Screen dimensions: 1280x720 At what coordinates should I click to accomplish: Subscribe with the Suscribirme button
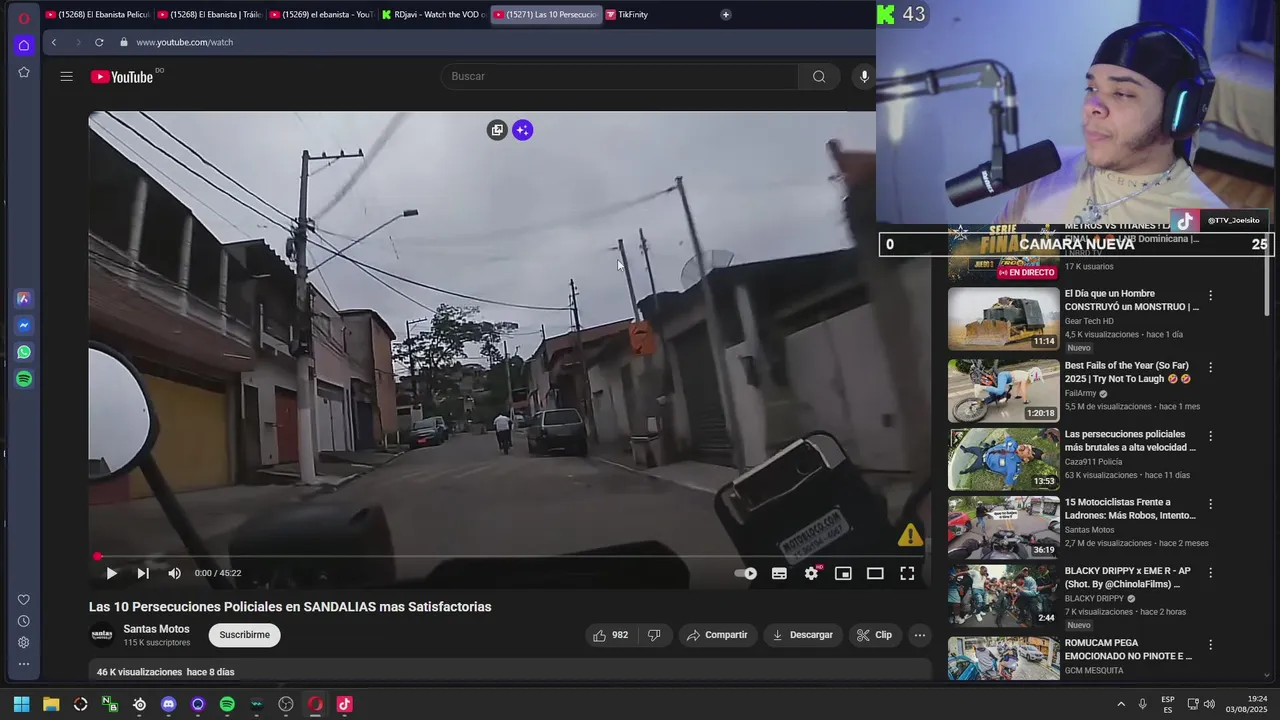pyautogui.click(x=245, y=635)
